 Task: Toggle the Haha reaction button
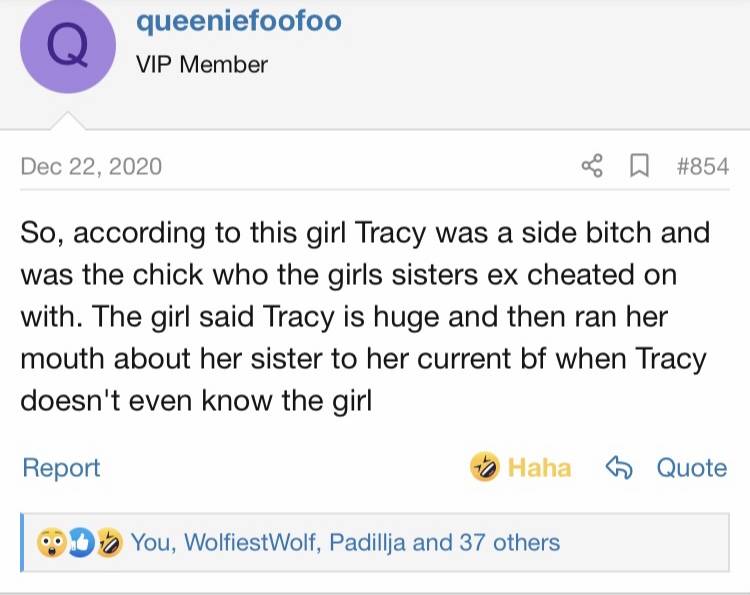point(520,467)
